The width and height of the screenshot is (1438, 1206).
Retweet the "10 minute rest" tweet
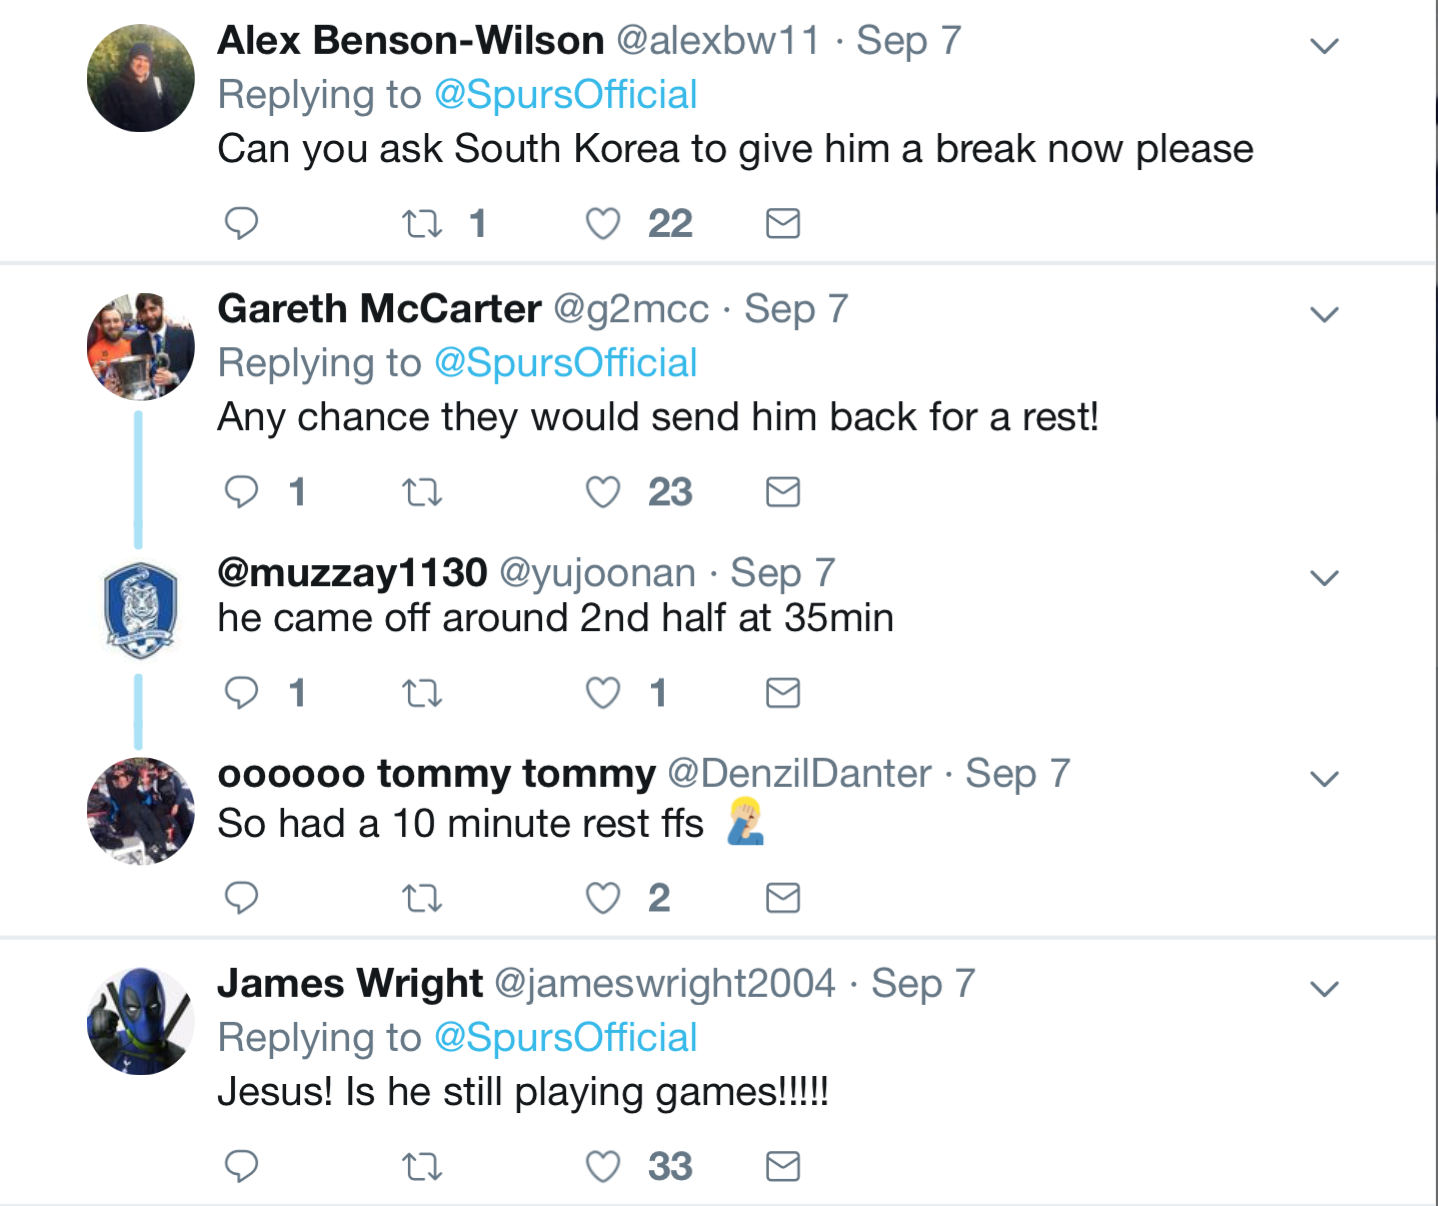point(422,899)
